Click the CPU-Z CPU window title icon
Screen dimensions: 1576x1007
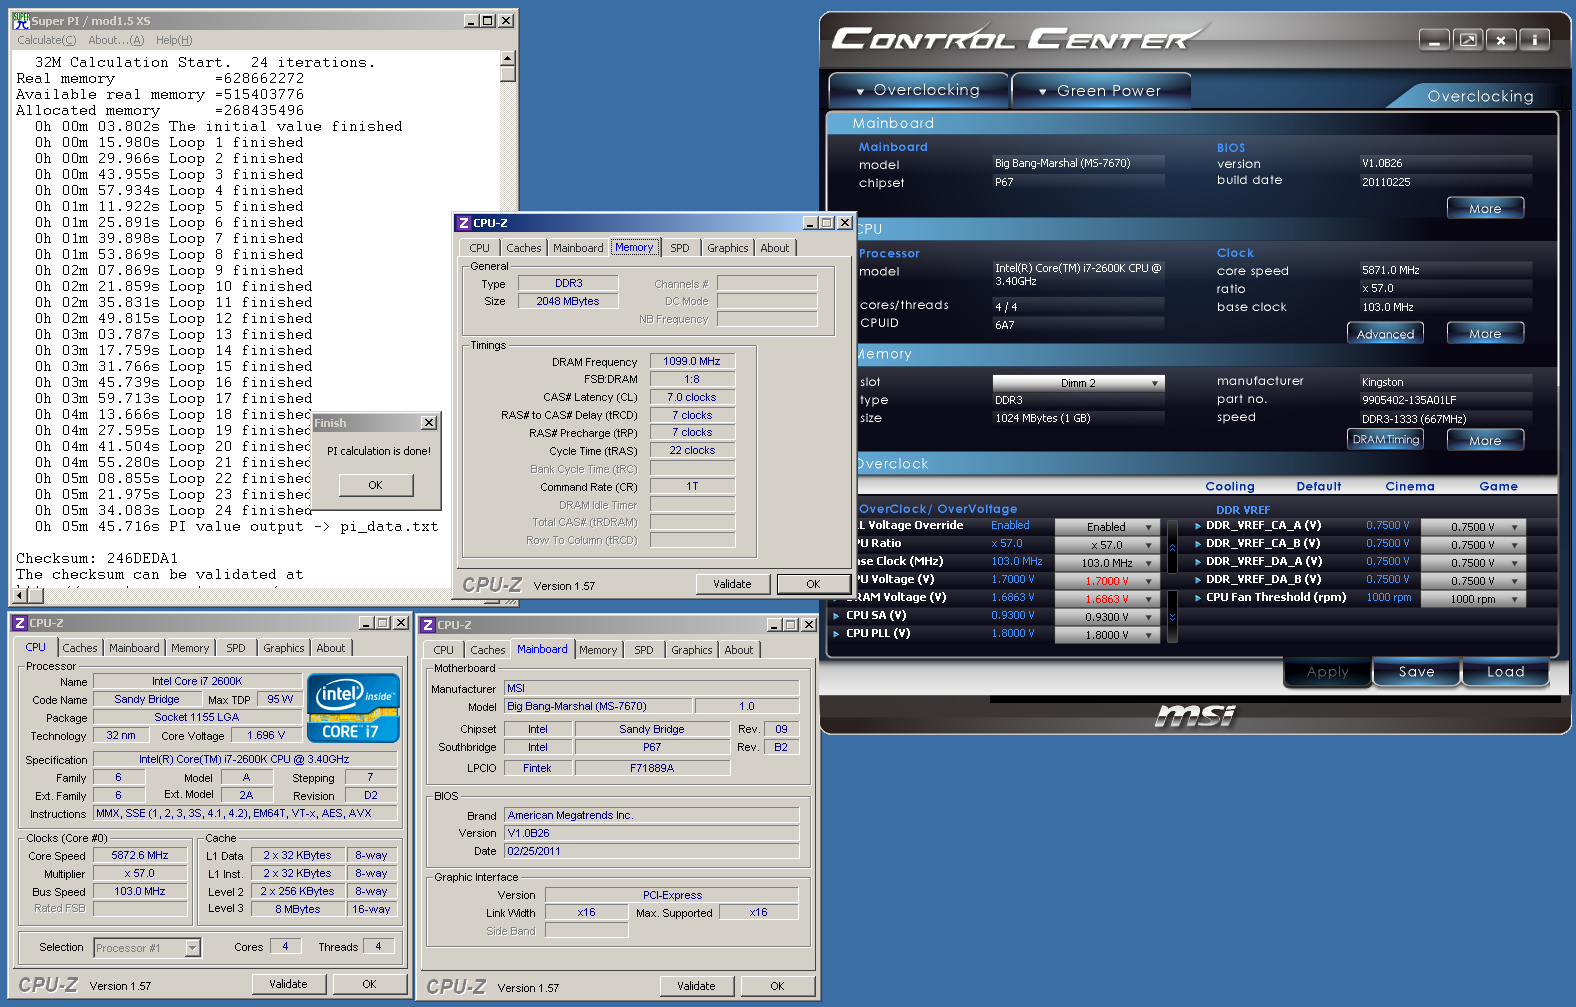pos(19,623)
